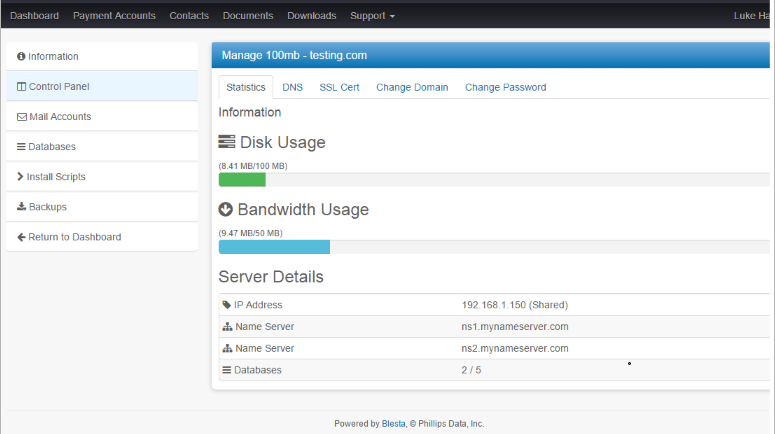Click the Control Panel columns icon

[22, 87]
